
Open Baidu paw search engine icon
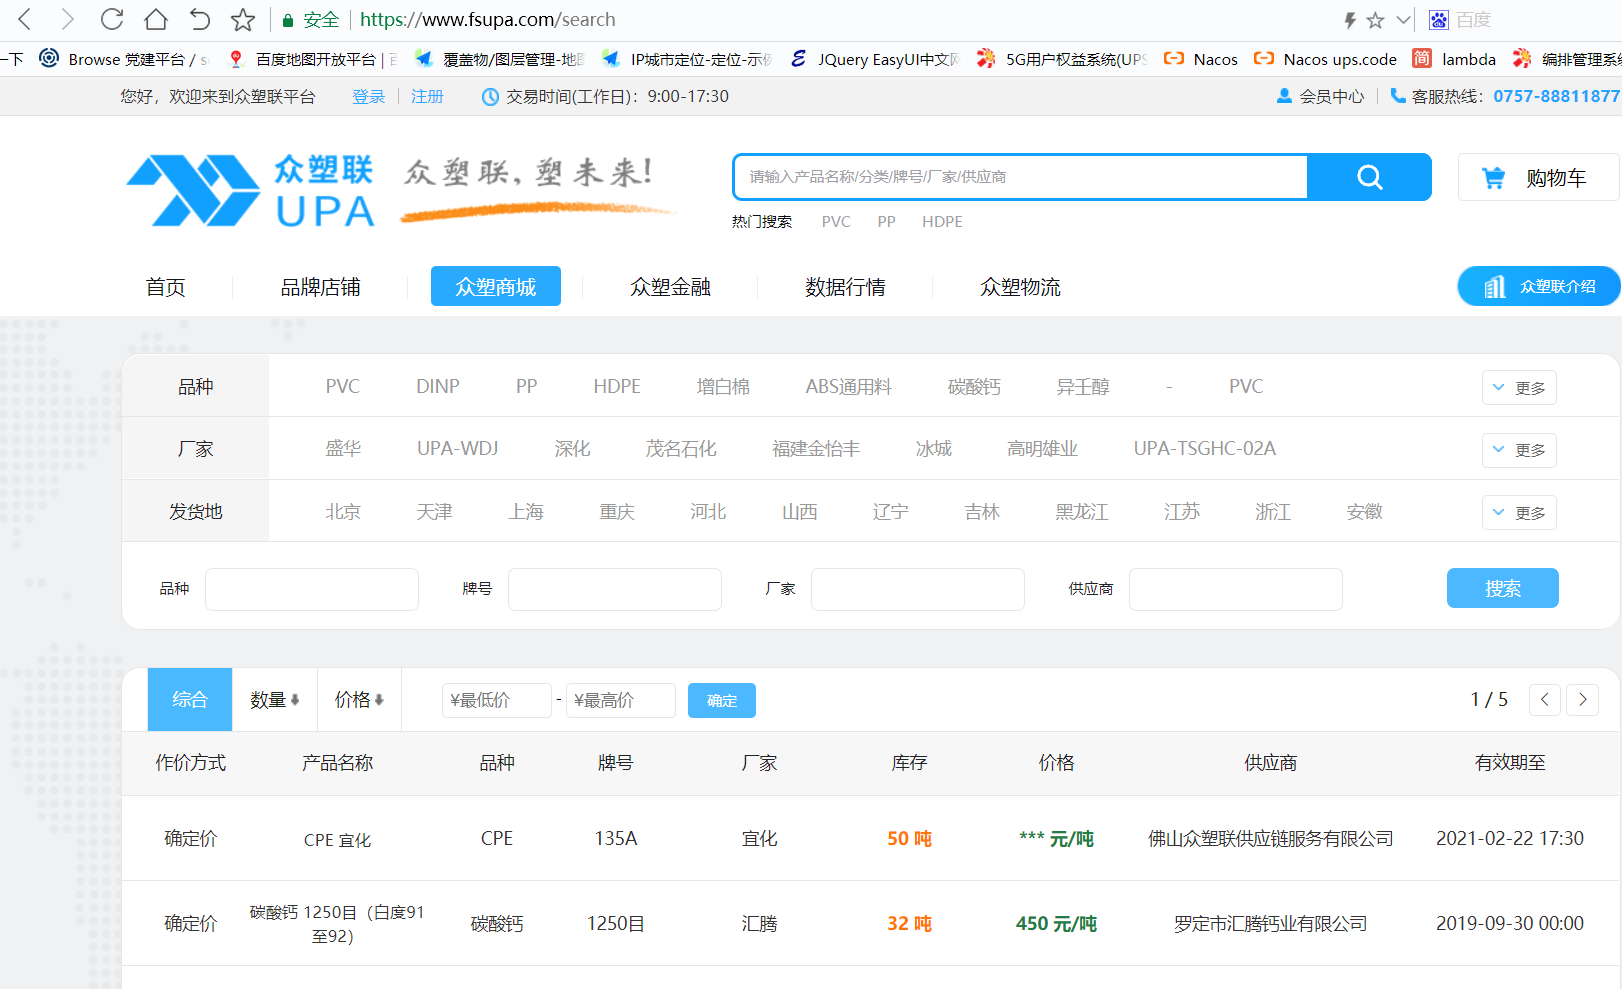pos(1439,20)
